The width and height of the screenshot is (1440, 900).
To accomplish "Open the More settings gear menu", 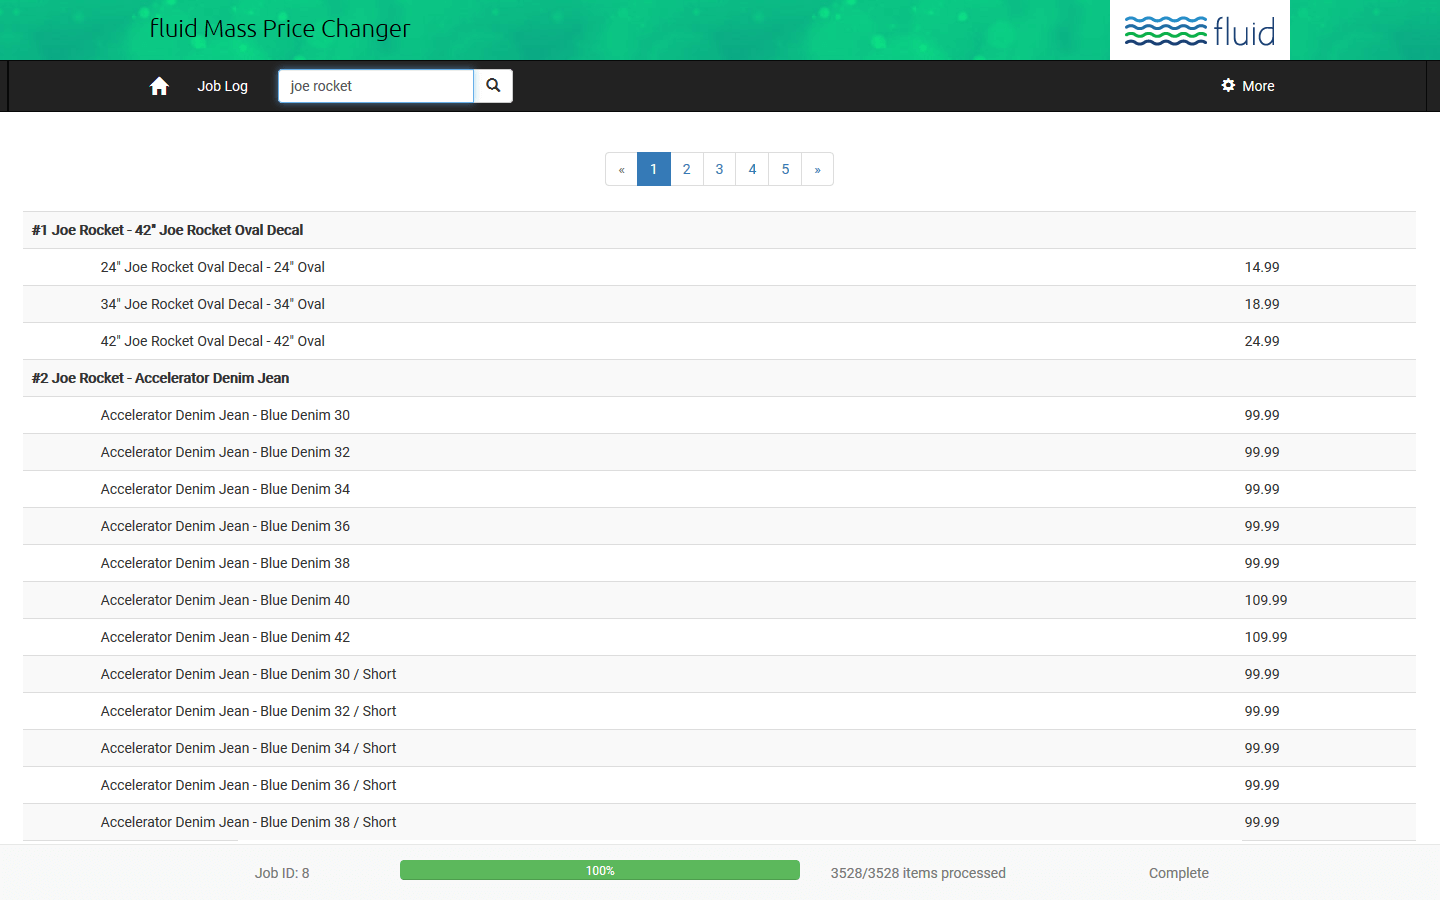I will tap(1248, 86).
